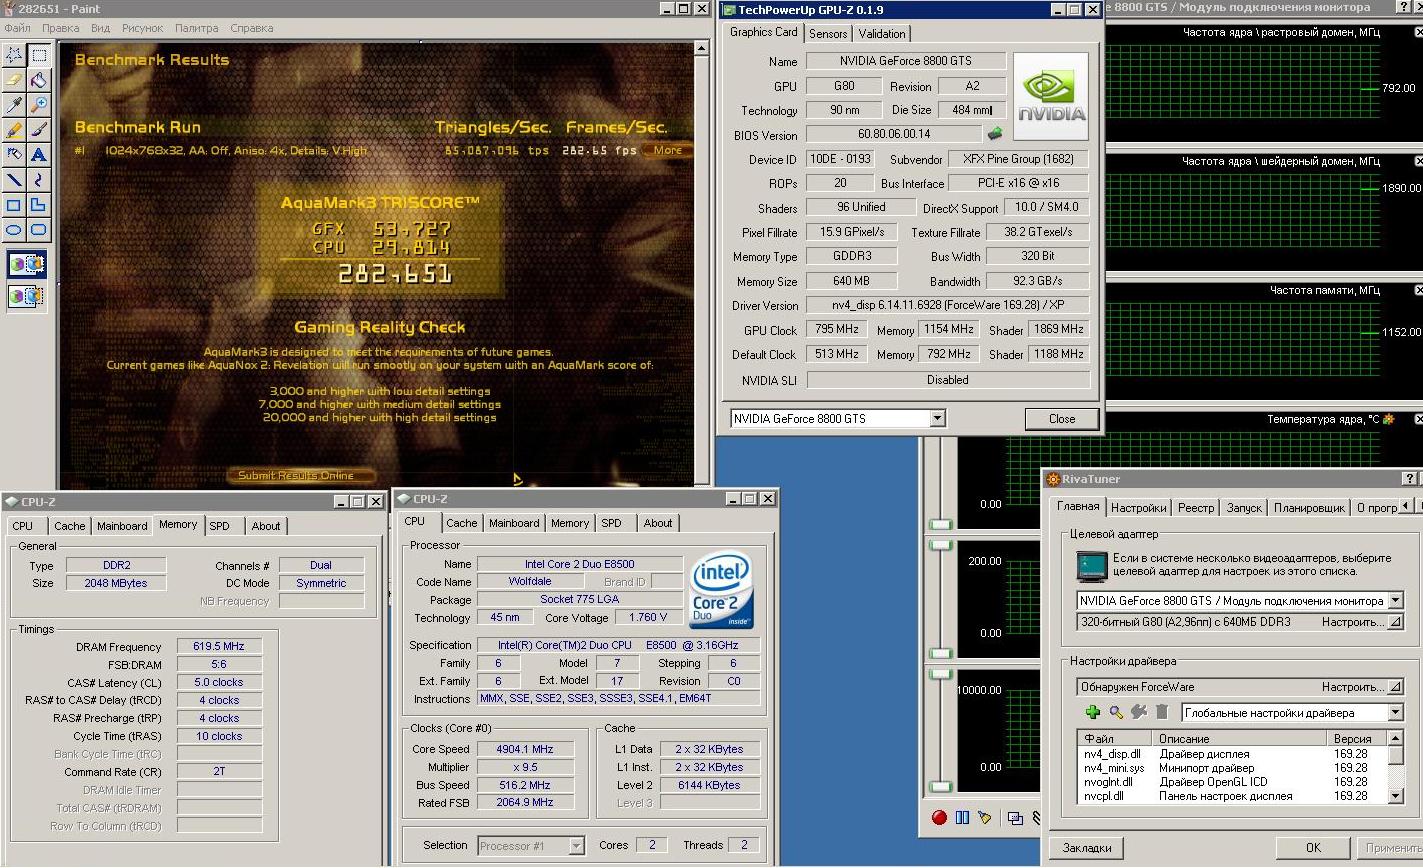Close the Частота памяти graph panel
Viewport: 1423px width, 868px height.
pos(1418,290)
